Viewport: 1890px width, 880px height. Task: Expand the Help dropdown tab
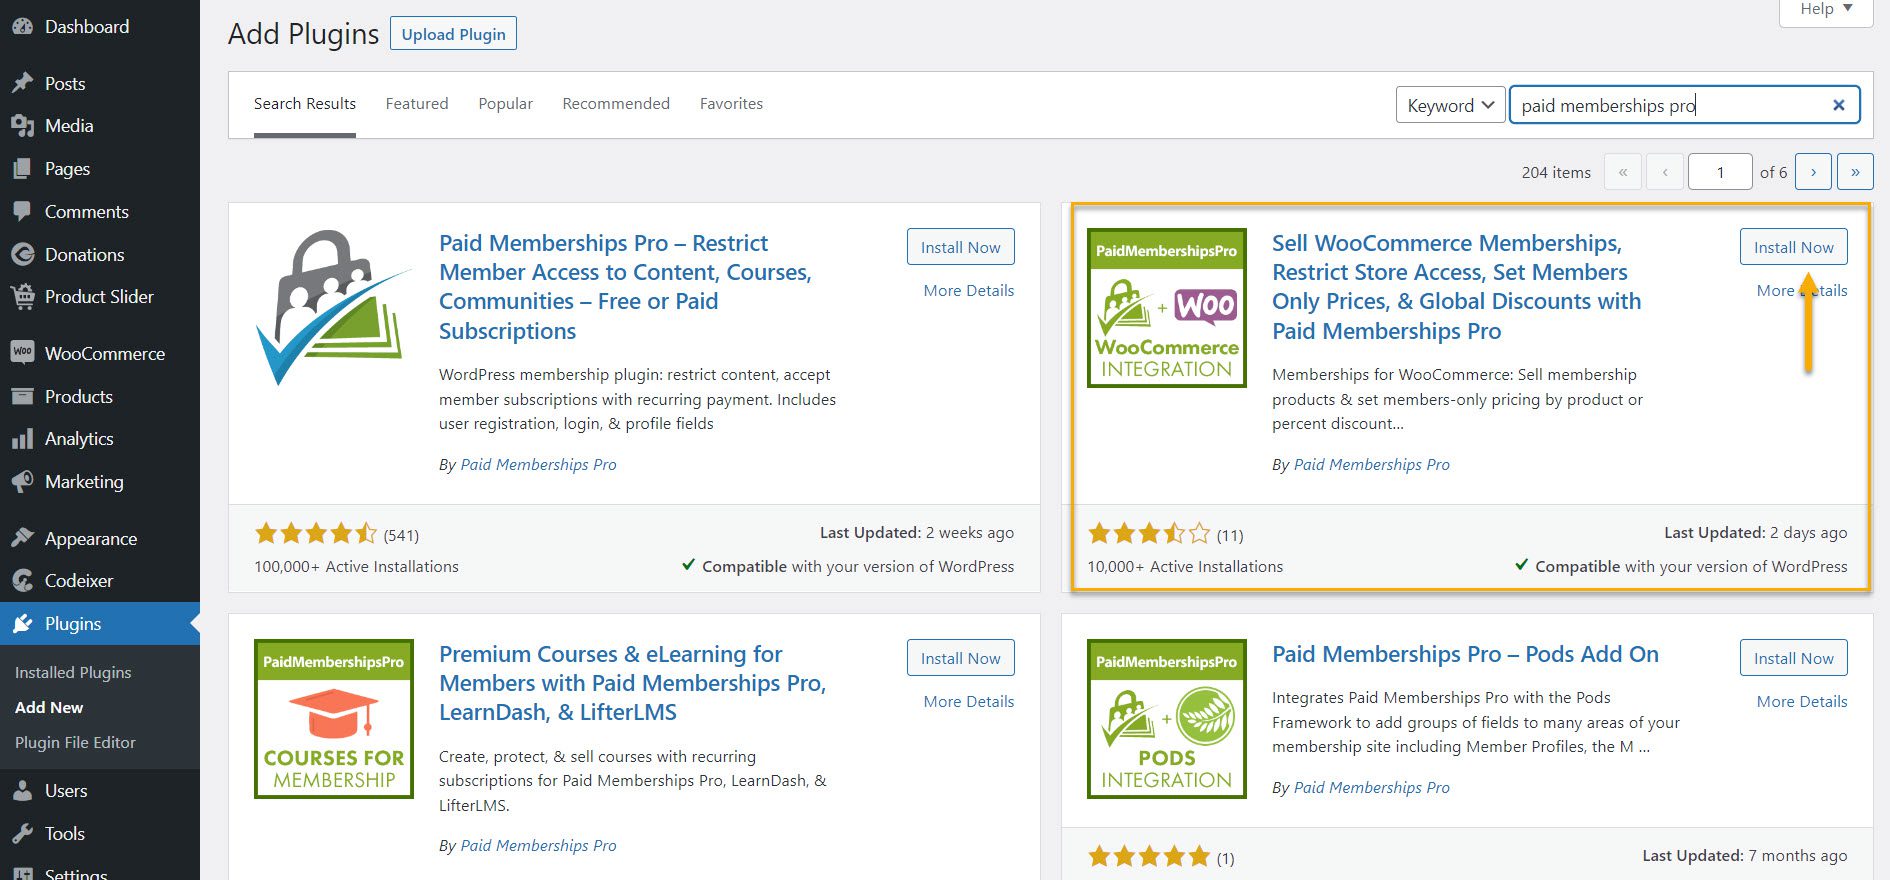[1826, 10]
